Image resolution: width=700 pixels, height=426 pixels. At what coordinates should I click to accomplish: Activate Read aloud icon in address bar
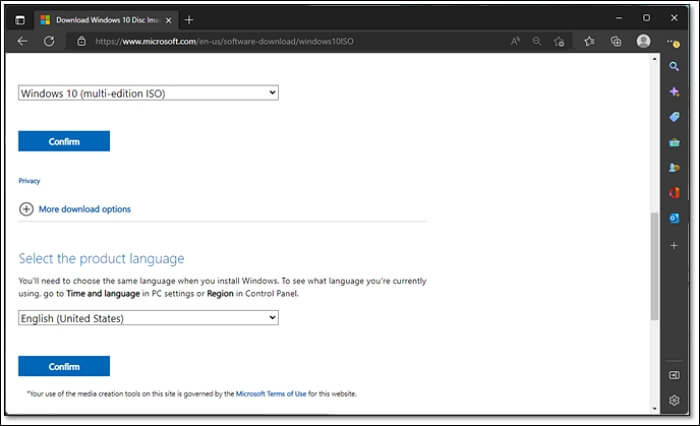click(x=515, y=42)
